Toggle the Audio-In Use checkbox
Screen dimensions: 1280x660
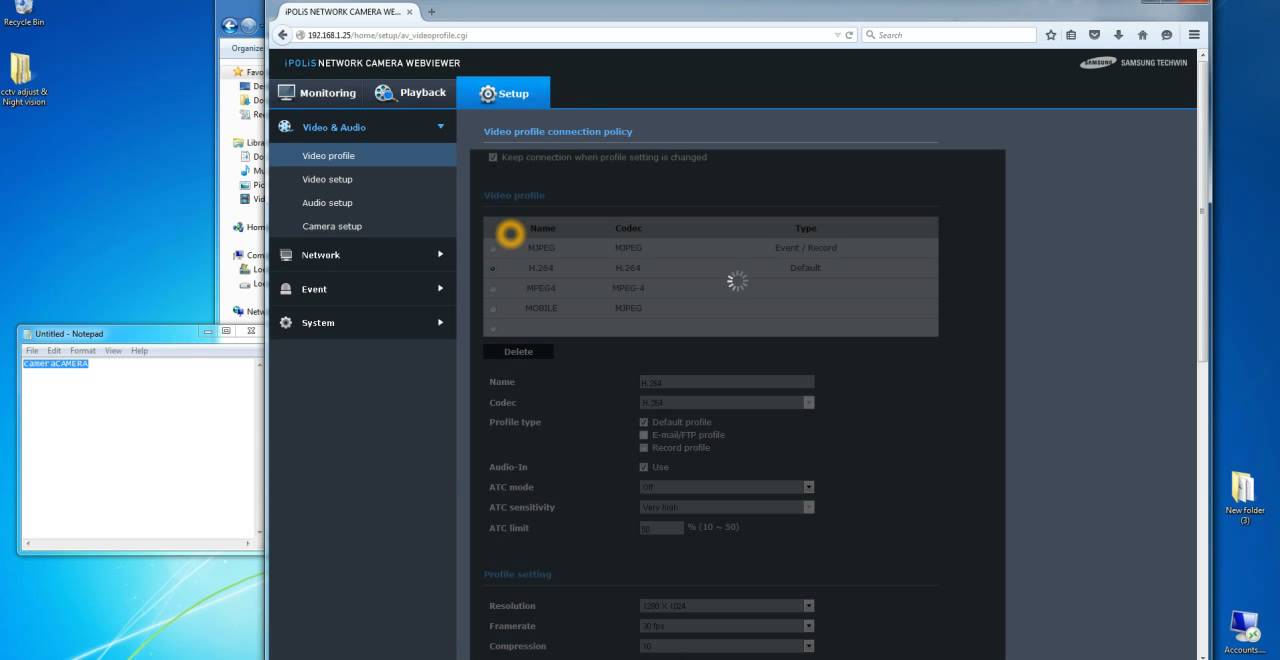point(644,467)
